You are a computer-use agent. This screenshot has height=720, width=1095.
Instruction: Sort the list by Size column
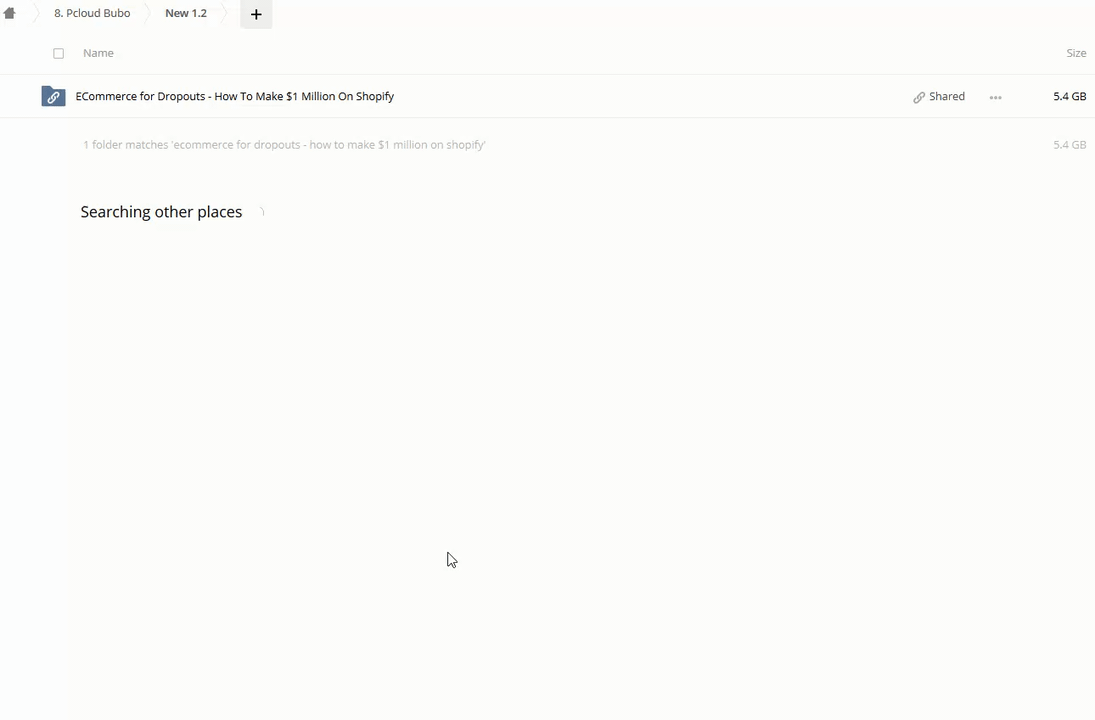[1075, 53]
